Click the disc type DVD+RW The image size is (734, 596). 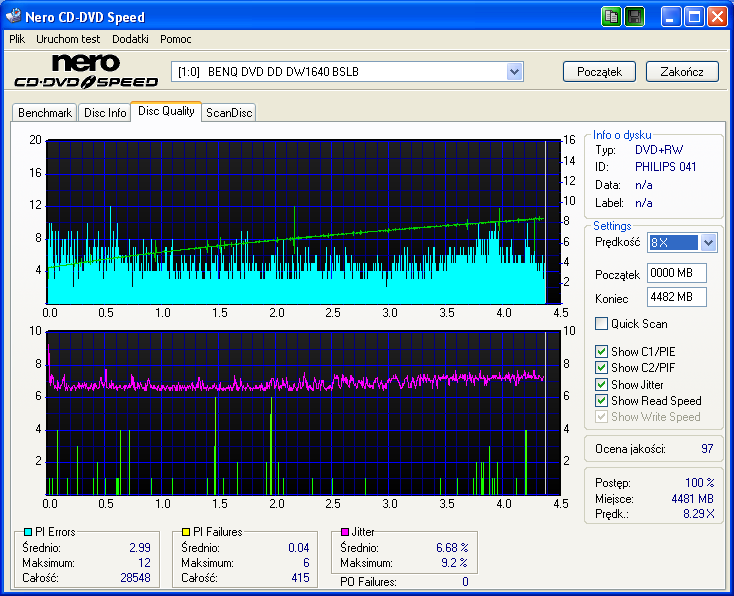pyautogui.click(x=659, y=150)
